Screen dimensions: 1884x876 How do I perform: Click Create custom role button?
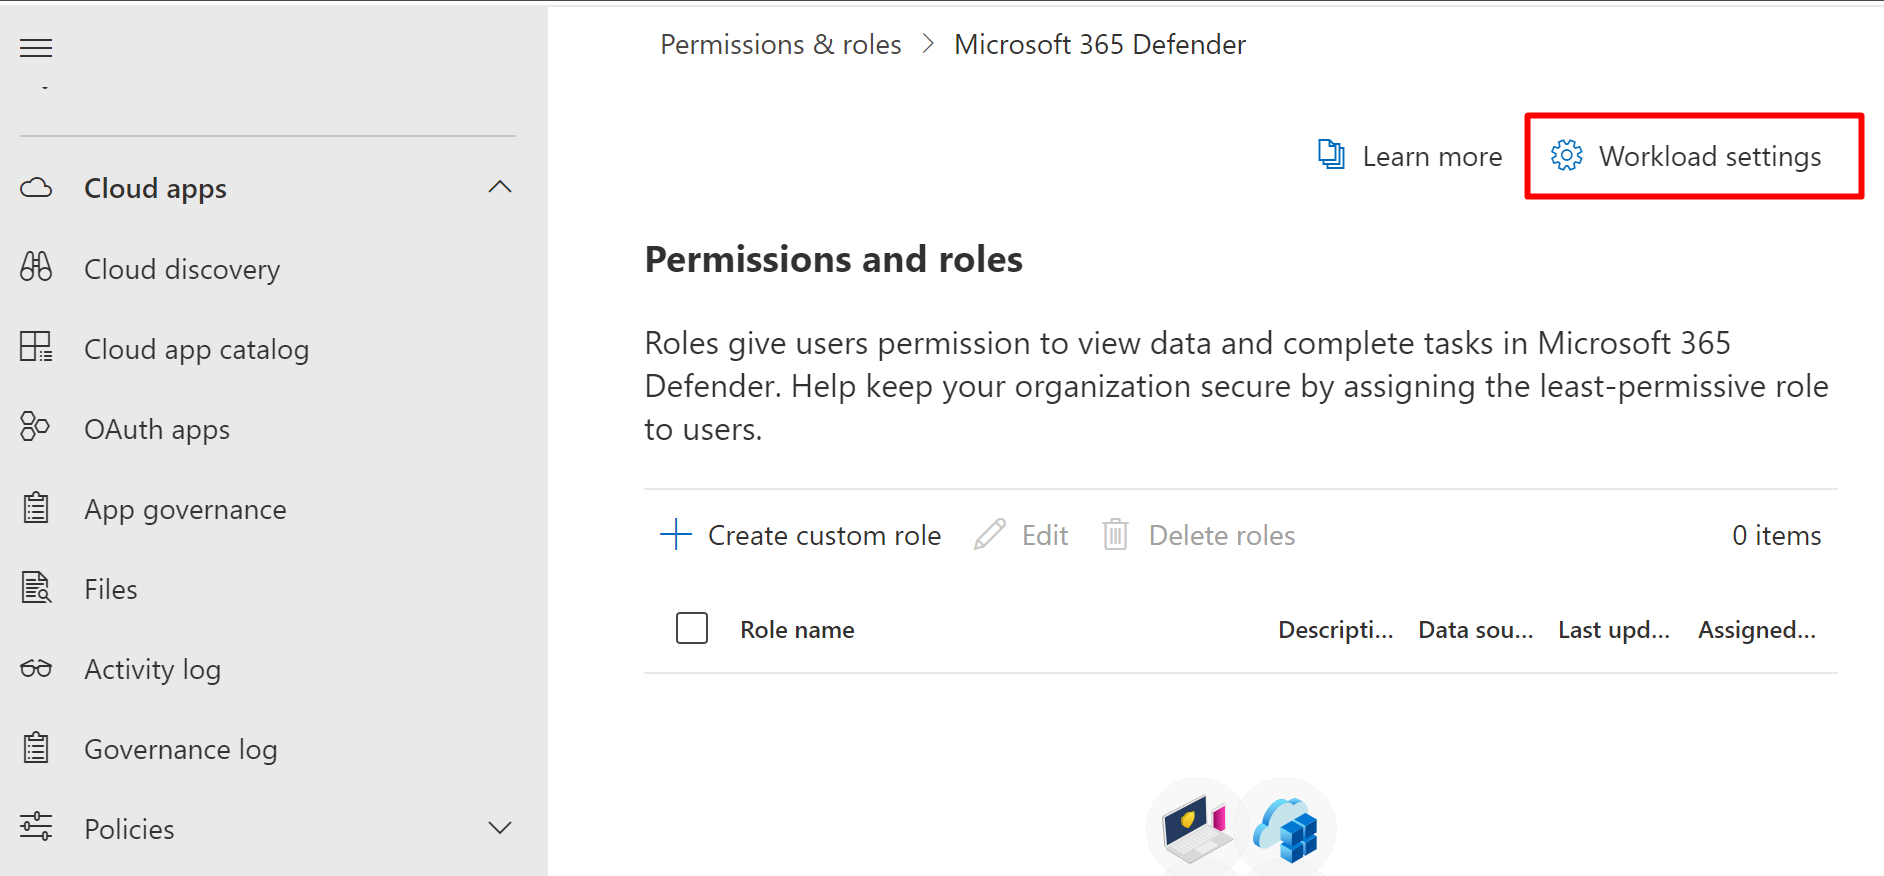[x=801, y=535]
